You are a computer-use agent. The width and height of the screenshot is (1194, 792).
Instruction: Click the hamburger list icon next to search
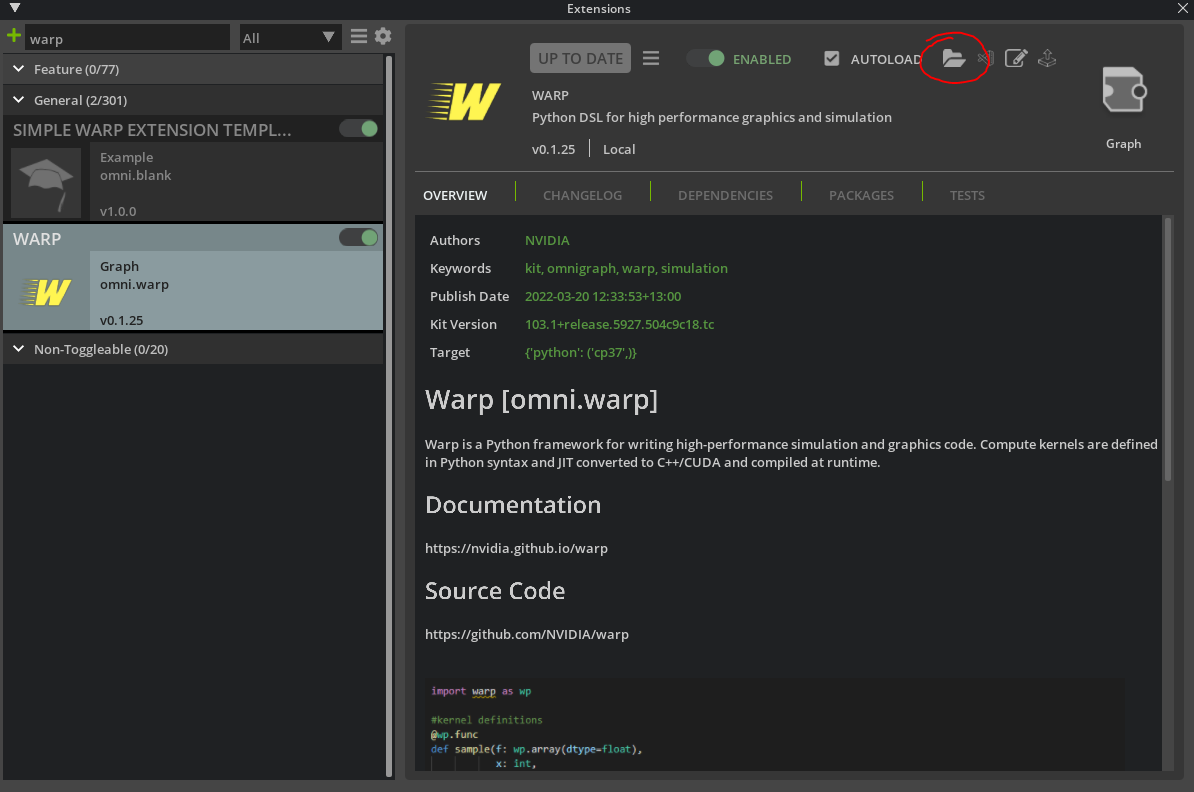[358, 35]
